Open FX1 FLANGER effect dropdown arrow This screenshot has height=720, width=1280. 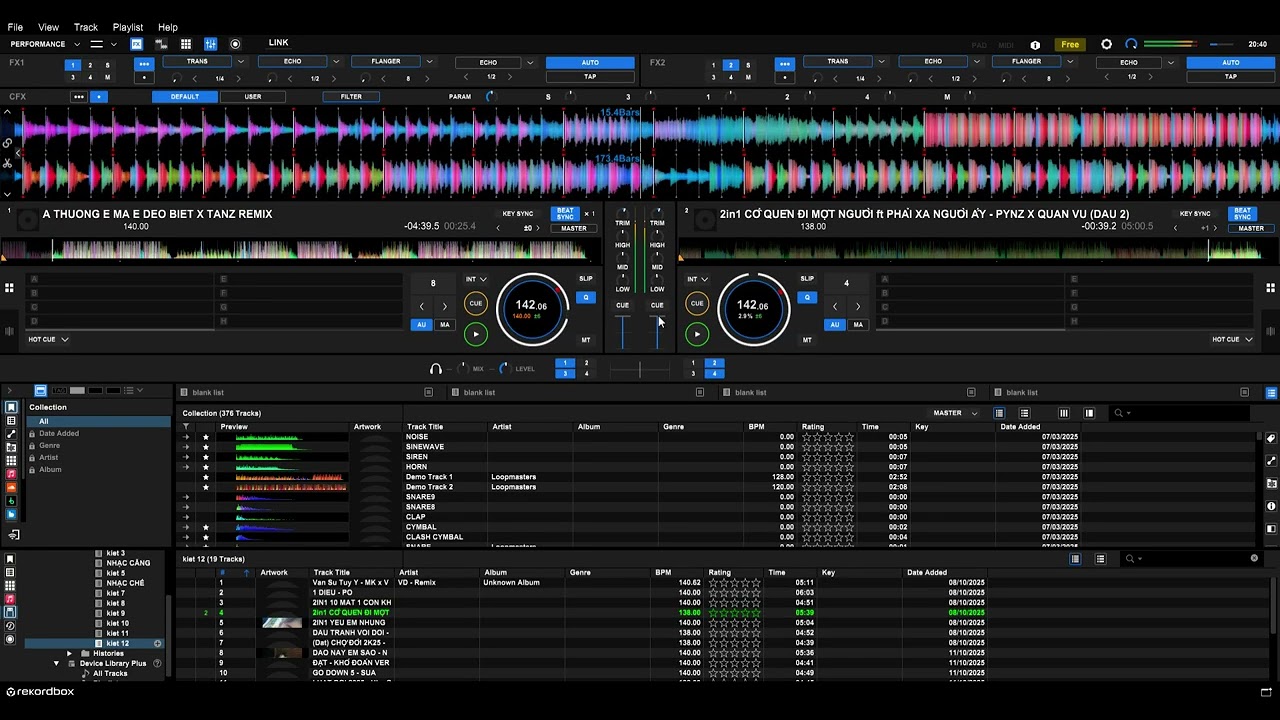tap(429, 62)
